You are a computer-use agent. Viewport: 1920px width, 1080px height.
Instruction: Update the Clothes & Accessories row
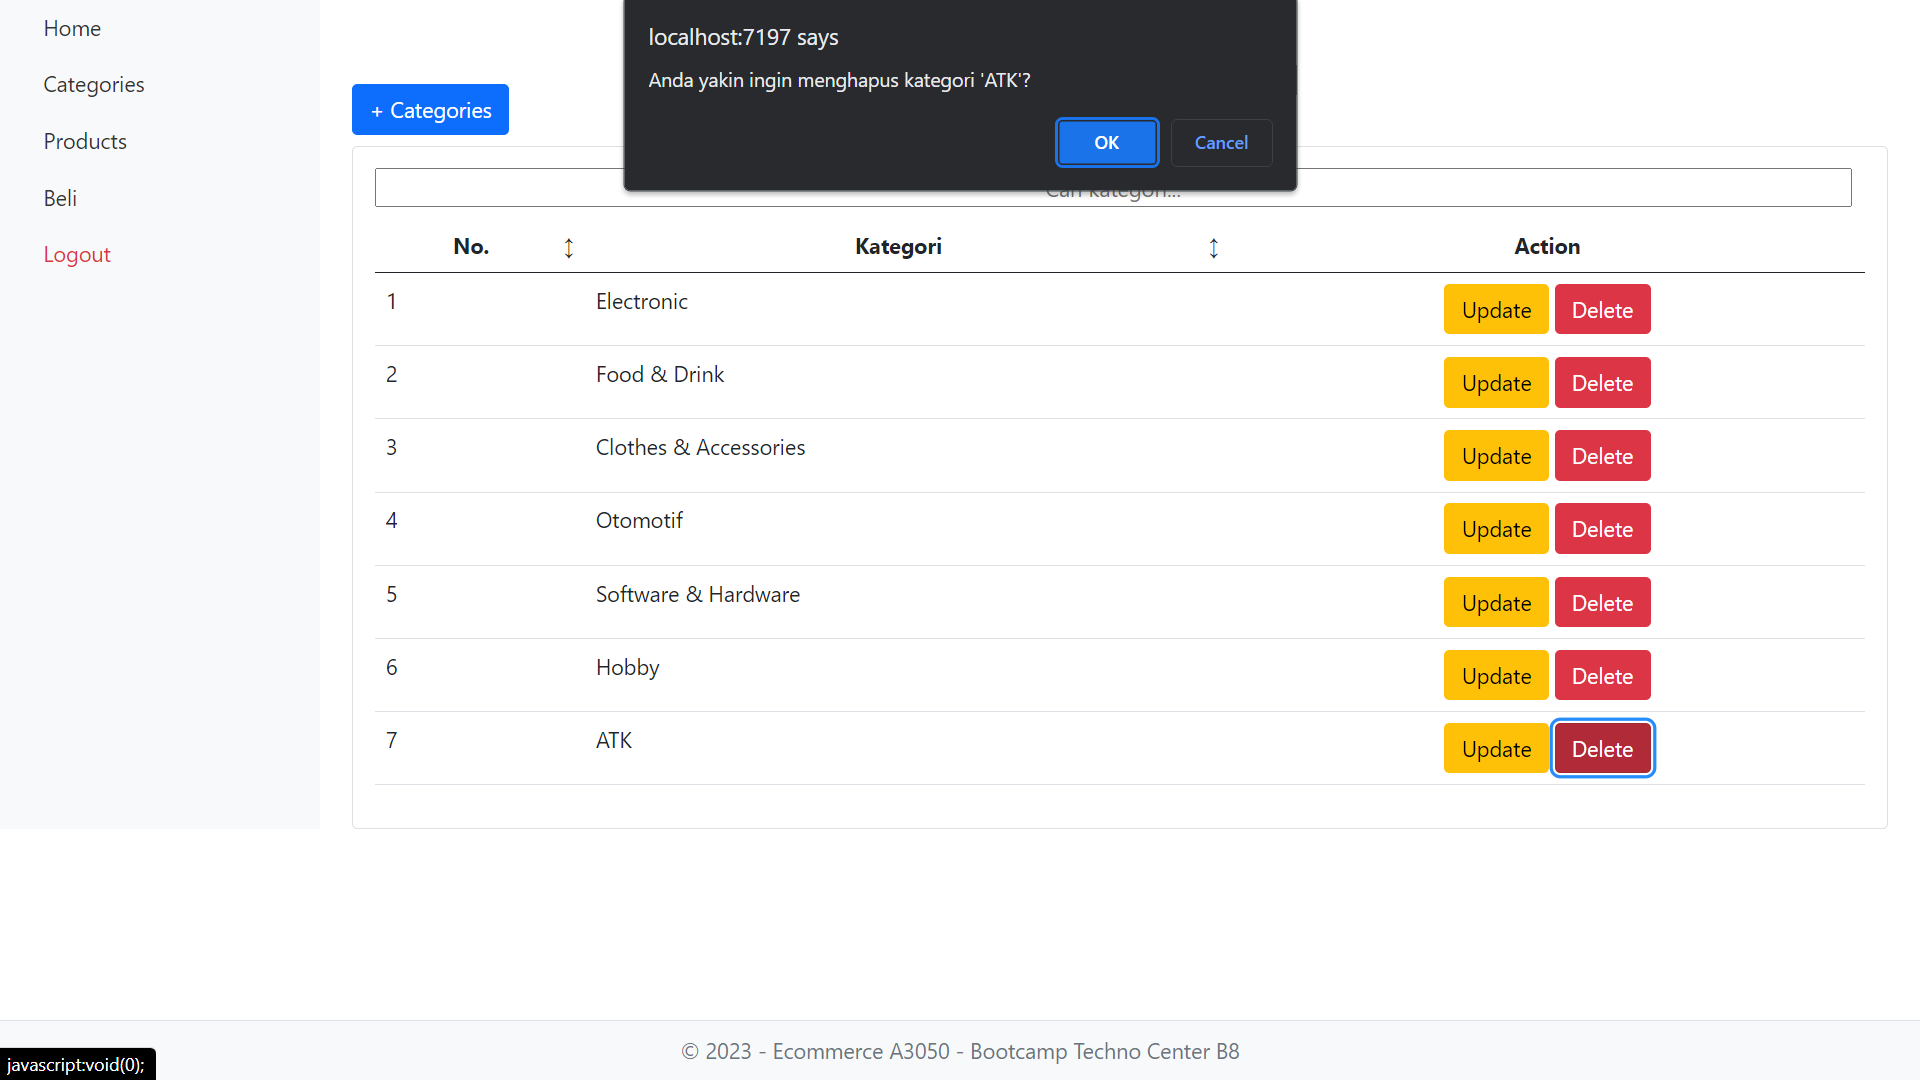tap(1495, 456)
